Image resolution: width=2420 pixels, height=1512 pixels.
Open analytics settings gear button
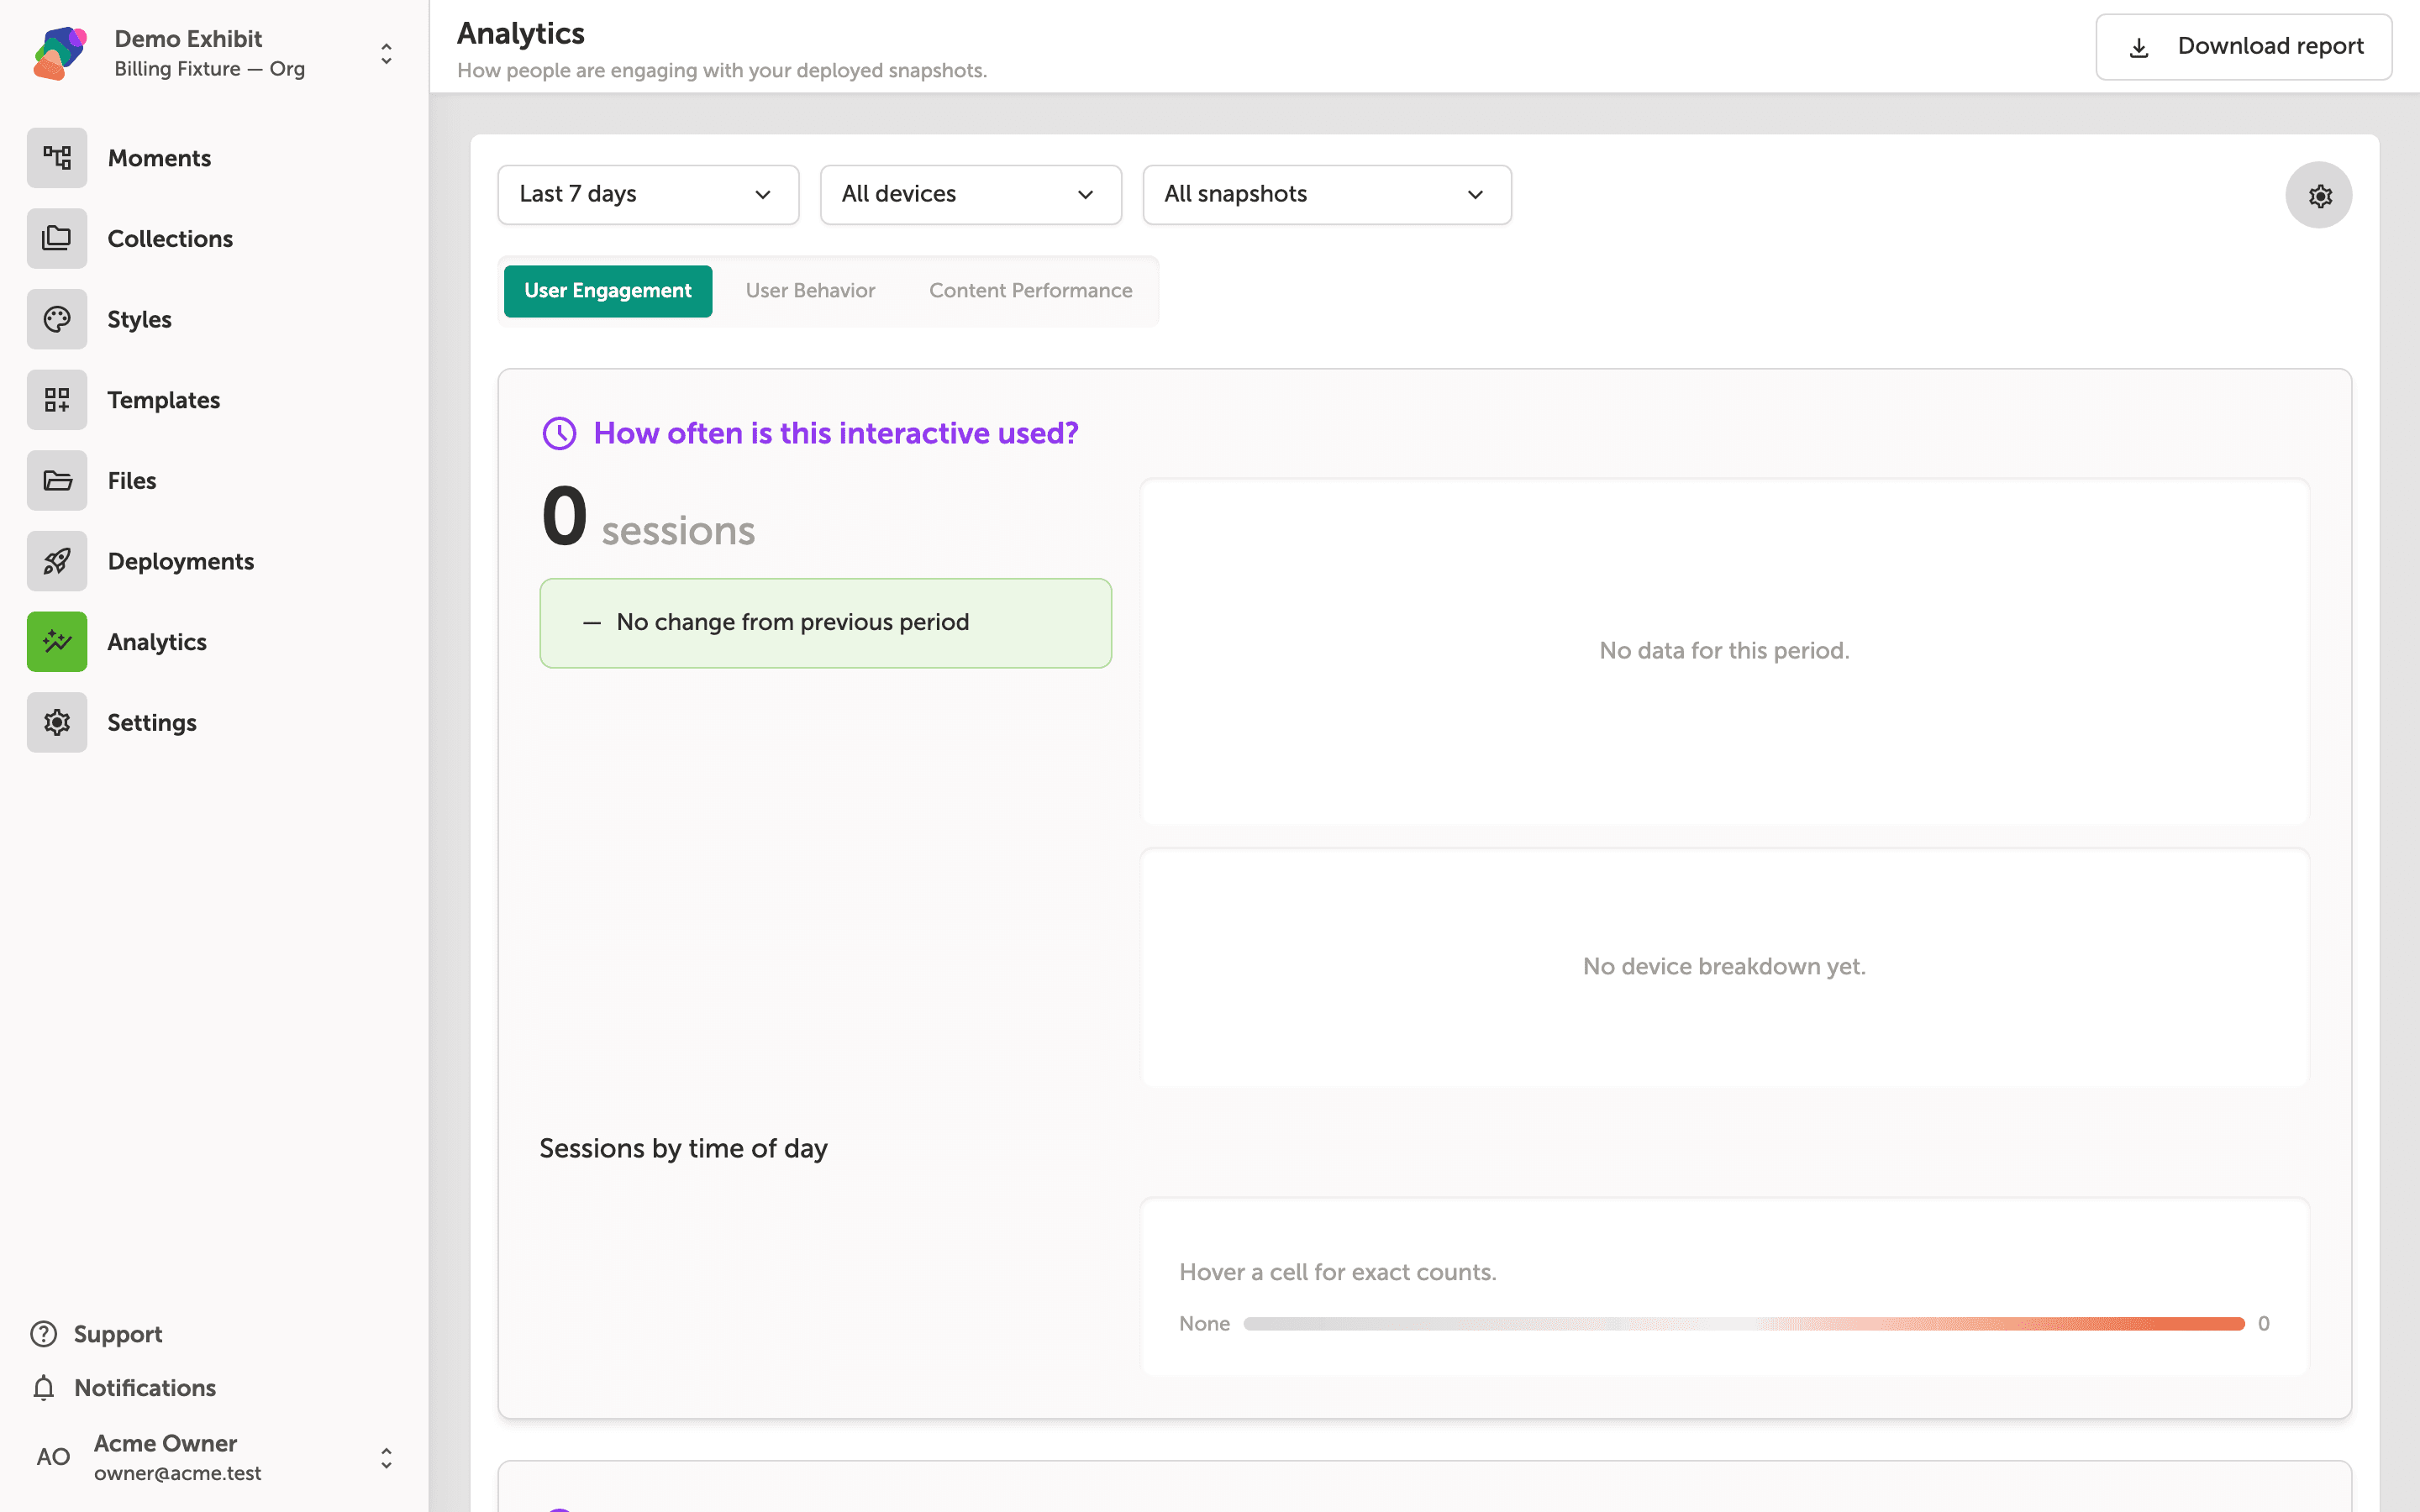2319,195
